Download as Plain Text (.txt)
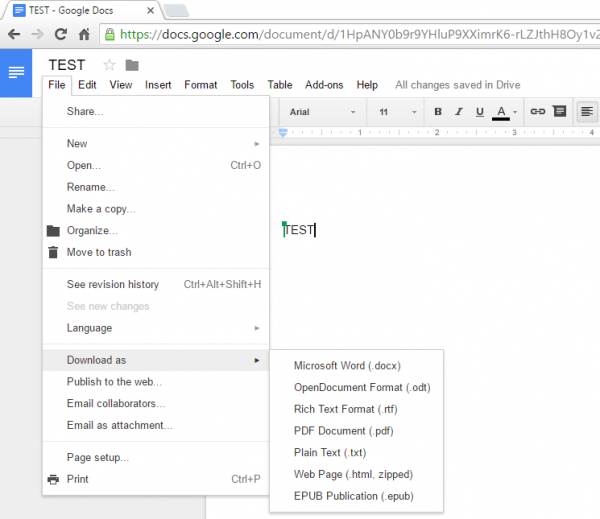This screenshot has height=519, width=600. point(357,453)
